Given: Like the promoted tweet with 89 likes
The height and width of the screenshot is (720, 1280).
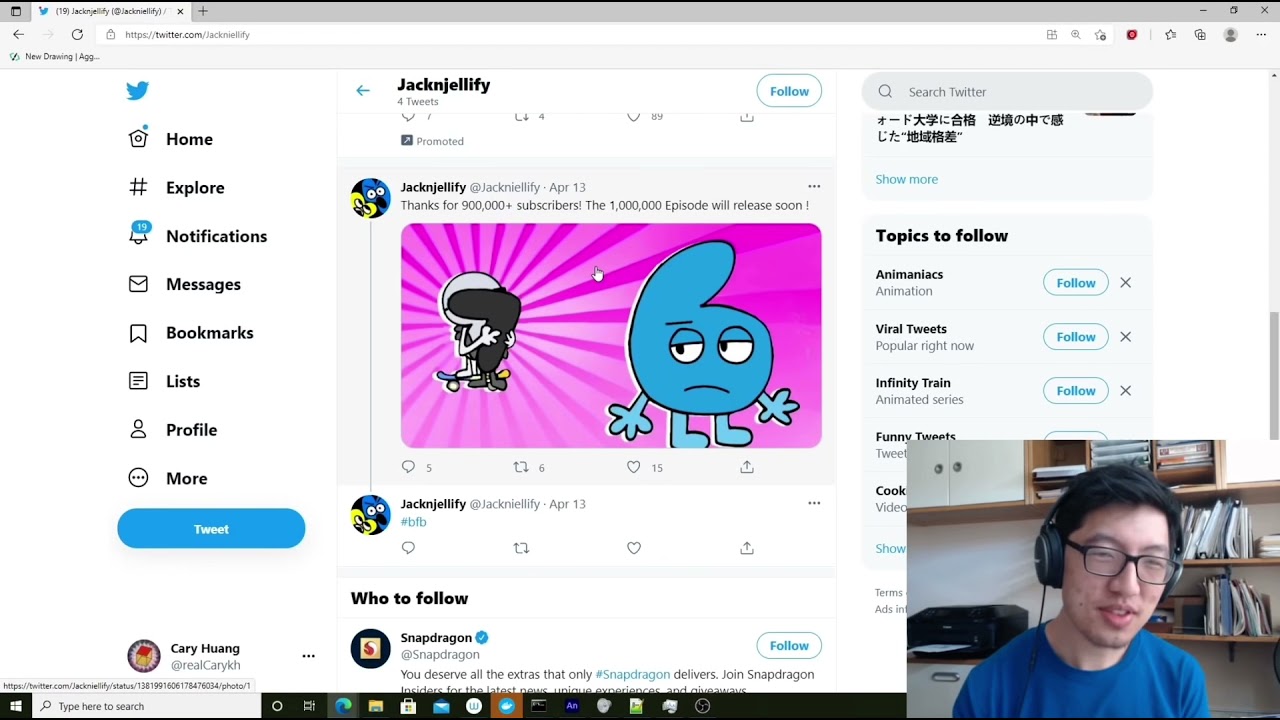Looking at the screenshot, I should click(x=633, y=116).
